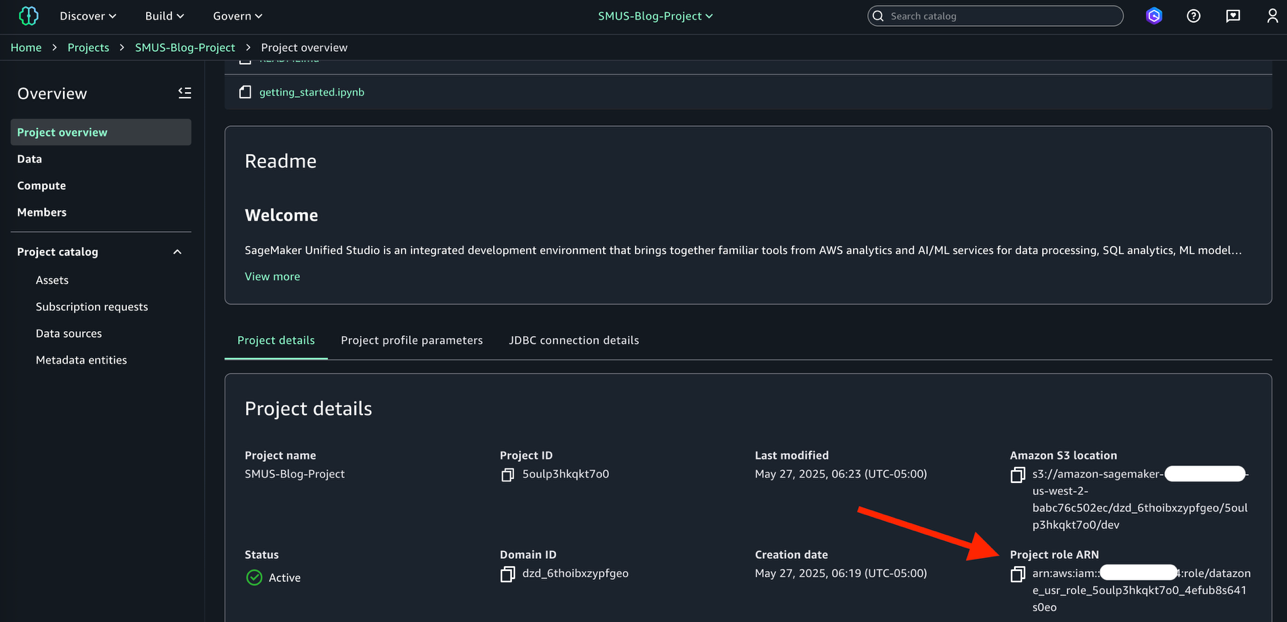Click the Welcome heading
Screen dimensions: 1287x622
coord(281,215)
